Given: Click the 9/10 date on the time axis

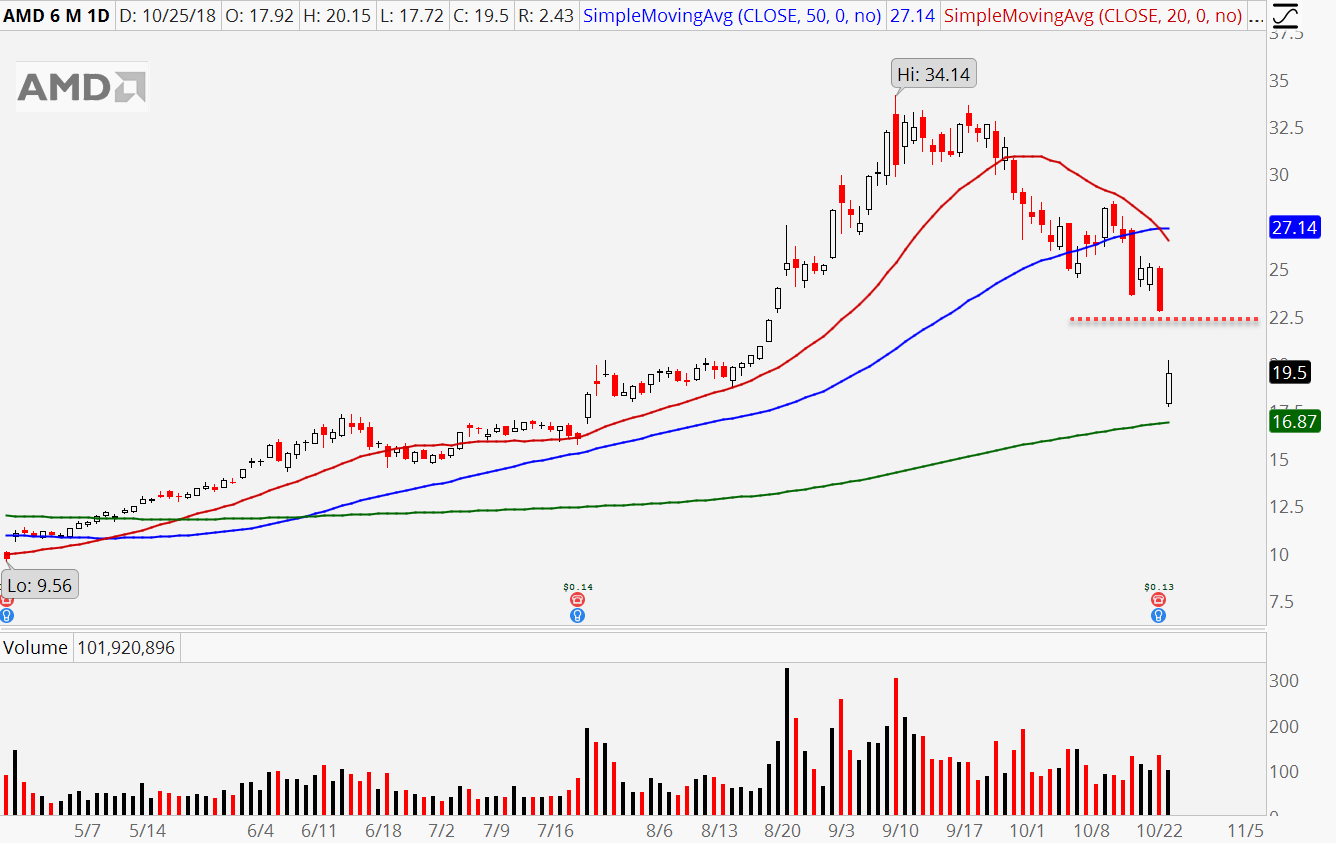Looking at the screenshot, I should [900, 831].
